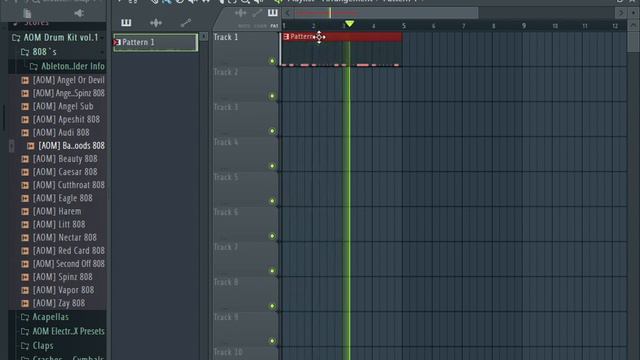Image resolution: width=640 pixels, height=360 pixels.
Task: Click waveform icon beside [AOM] Ba..oods 808
Action: [x=31, y=146]
